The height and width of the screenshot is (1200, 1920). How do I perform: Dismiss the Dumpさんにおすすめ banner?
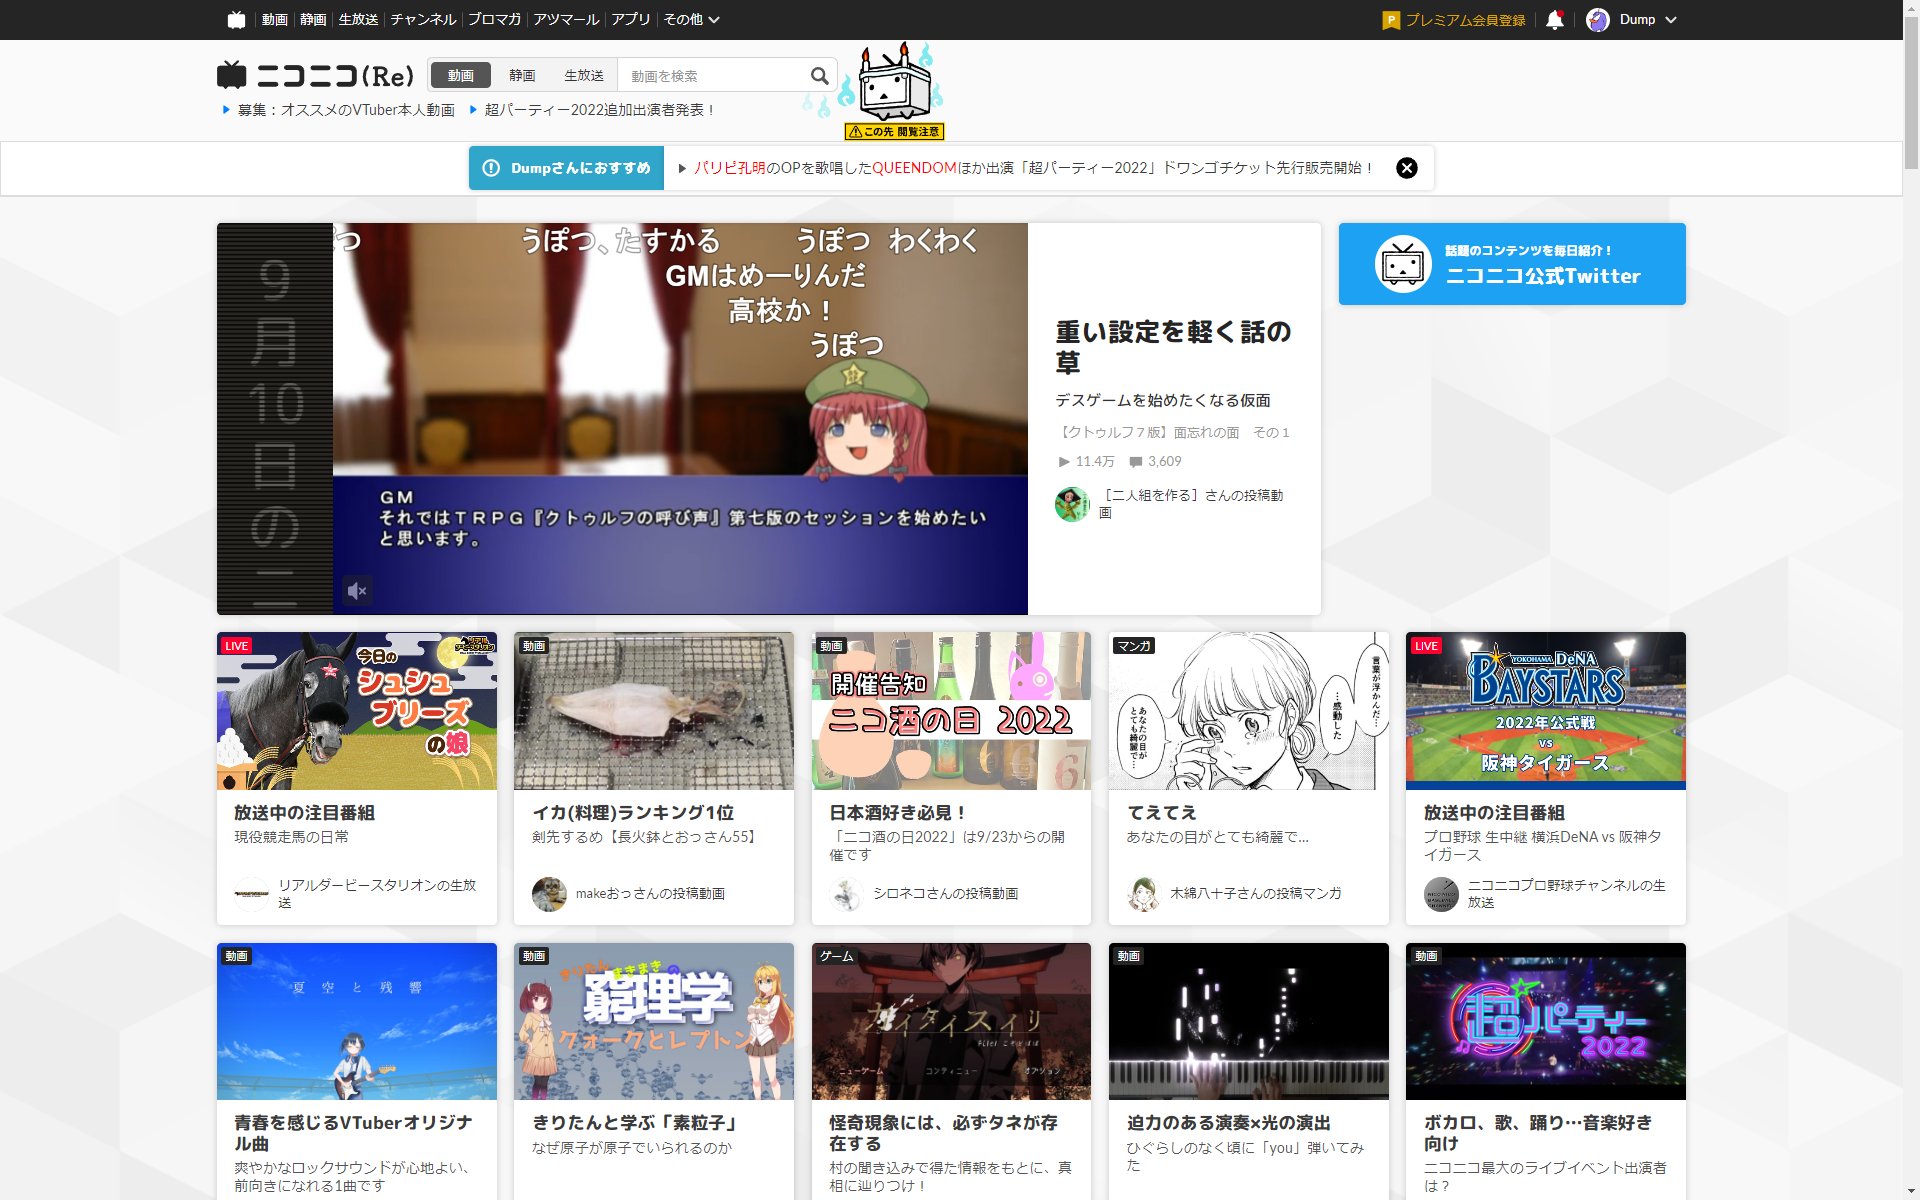(x=1408, y=168)
